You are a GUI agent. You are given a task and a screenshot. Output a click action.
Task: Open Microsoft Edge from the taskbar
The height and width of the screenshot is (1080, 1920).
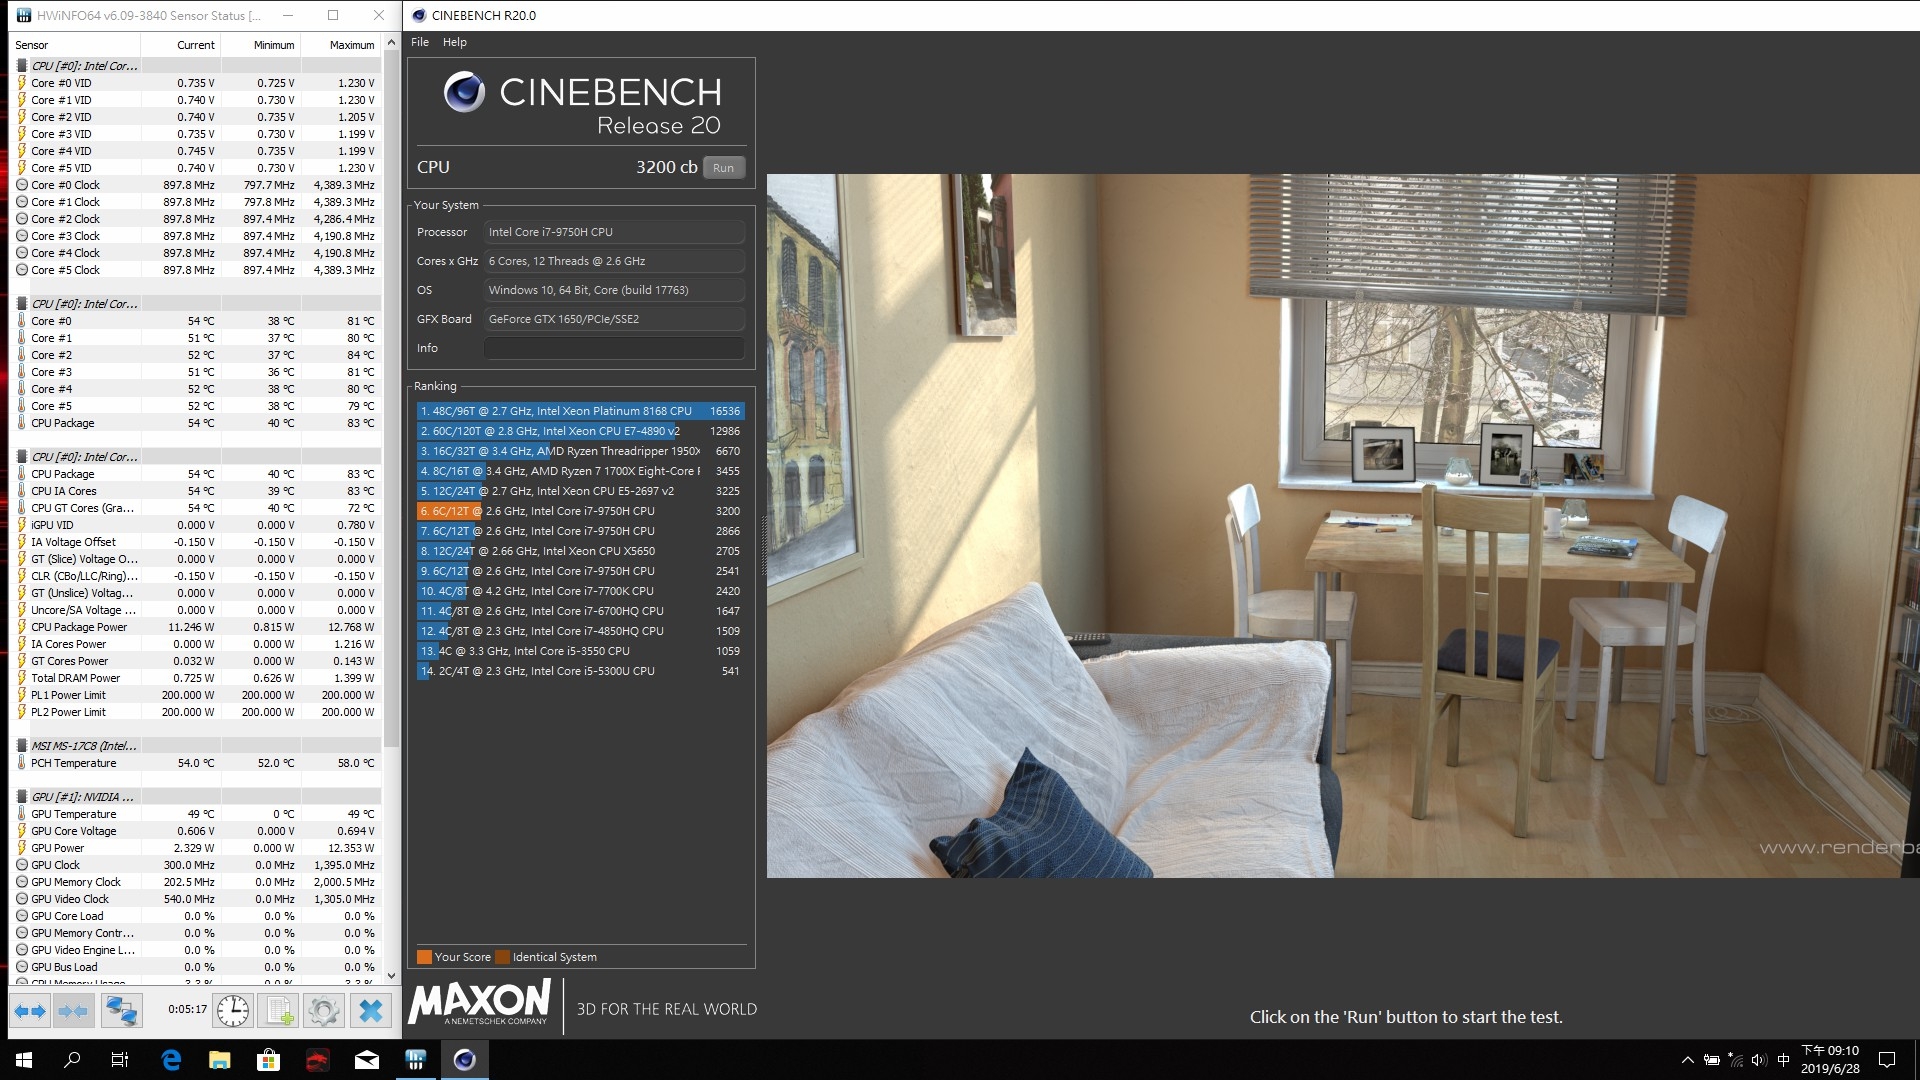171,1060
